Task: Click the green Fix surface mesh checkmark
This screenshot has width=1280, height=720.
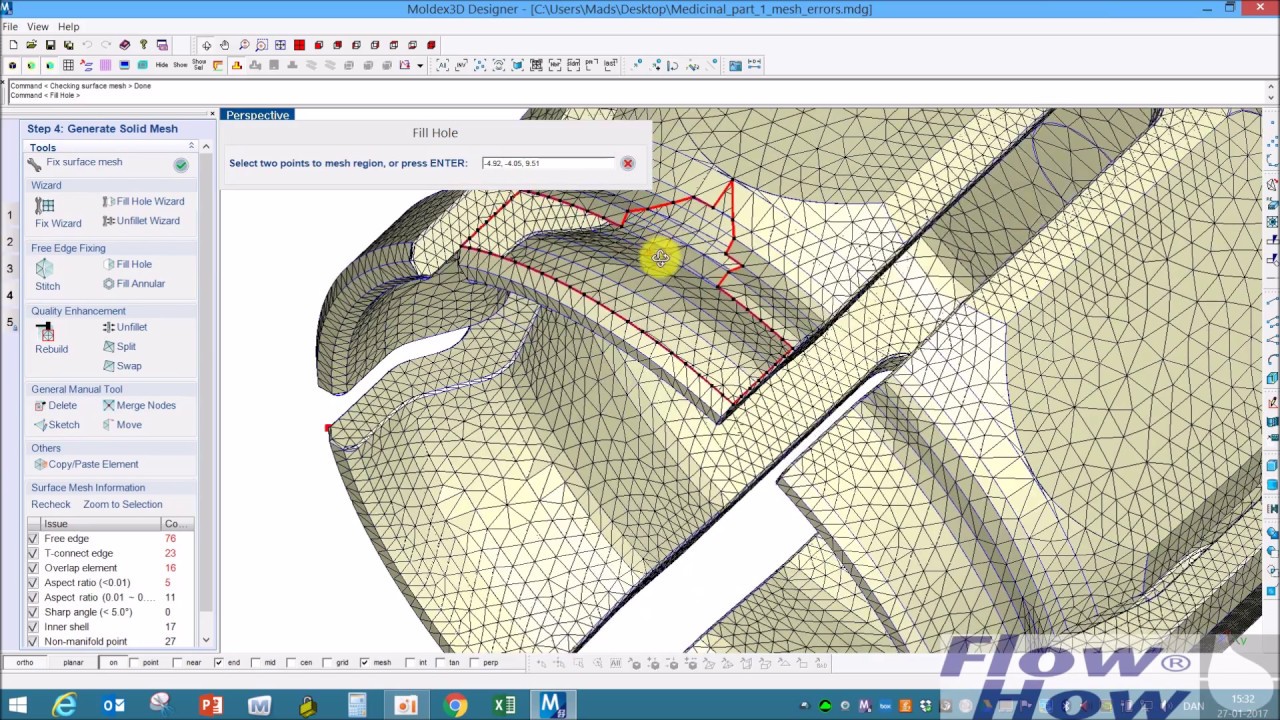Action: [181, 164]
